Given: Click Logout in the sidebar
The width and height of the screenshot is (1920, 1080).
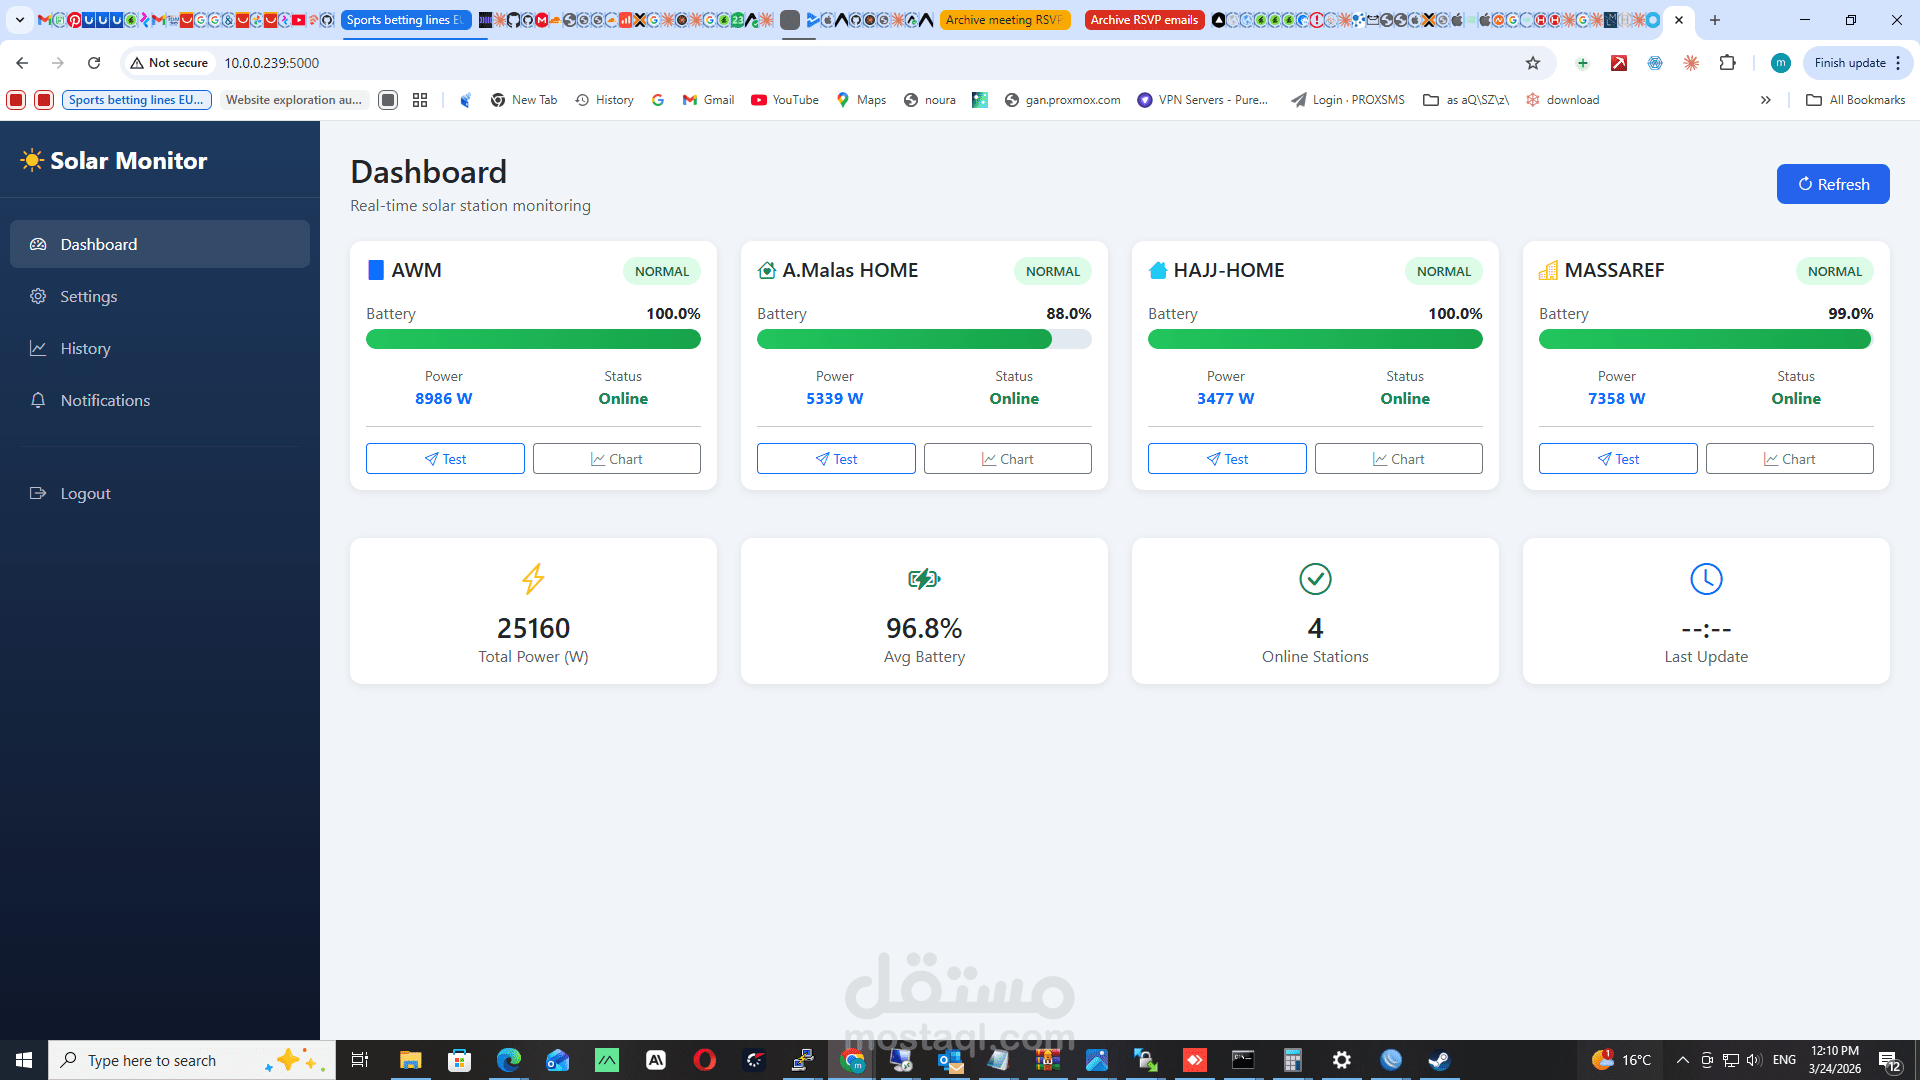Looking at the screenshot, I should click(x=160, y=493).
